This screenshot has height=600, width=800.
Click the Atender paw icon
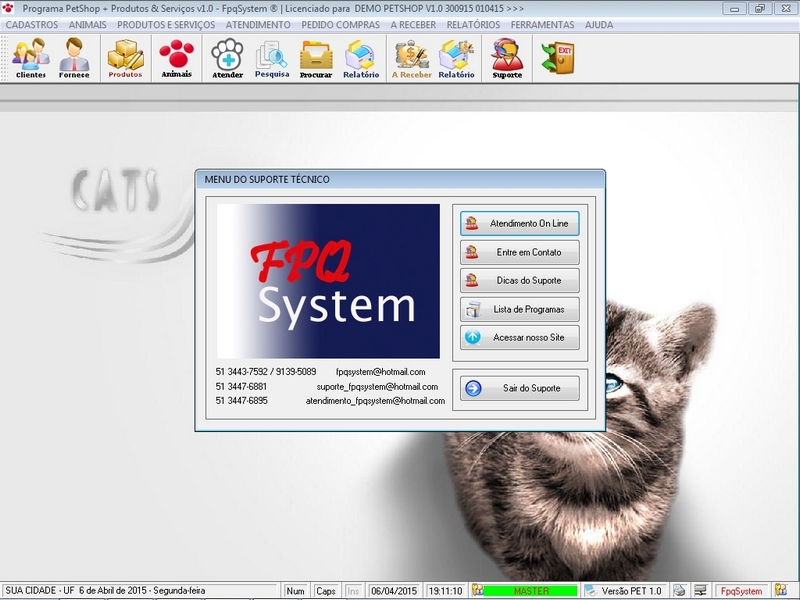[228, 58]
